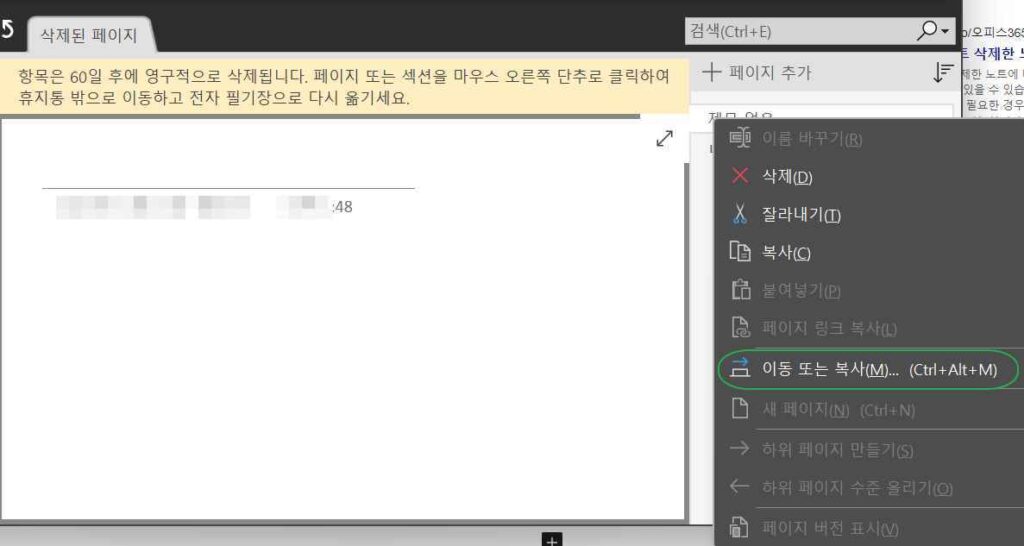Click the undo arrow icon beside the tab
The width and height of the screenshot is (1024, 546).
pyautogui.click(x=6, y=31)
